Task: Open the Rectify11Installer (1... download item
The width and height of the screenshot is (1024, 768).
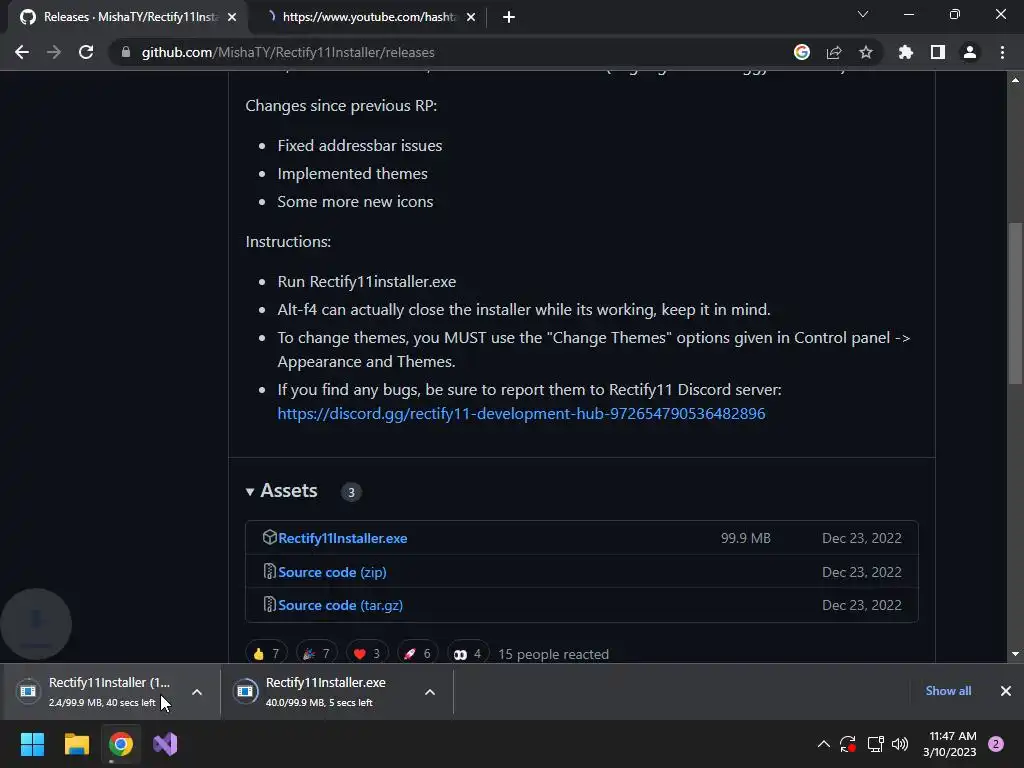Action: (x=95, y=692)
